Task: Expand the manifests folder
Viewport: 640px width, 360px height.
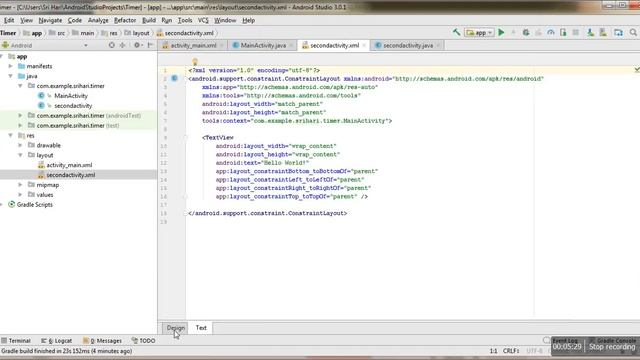Action: [x=11, y=66]
